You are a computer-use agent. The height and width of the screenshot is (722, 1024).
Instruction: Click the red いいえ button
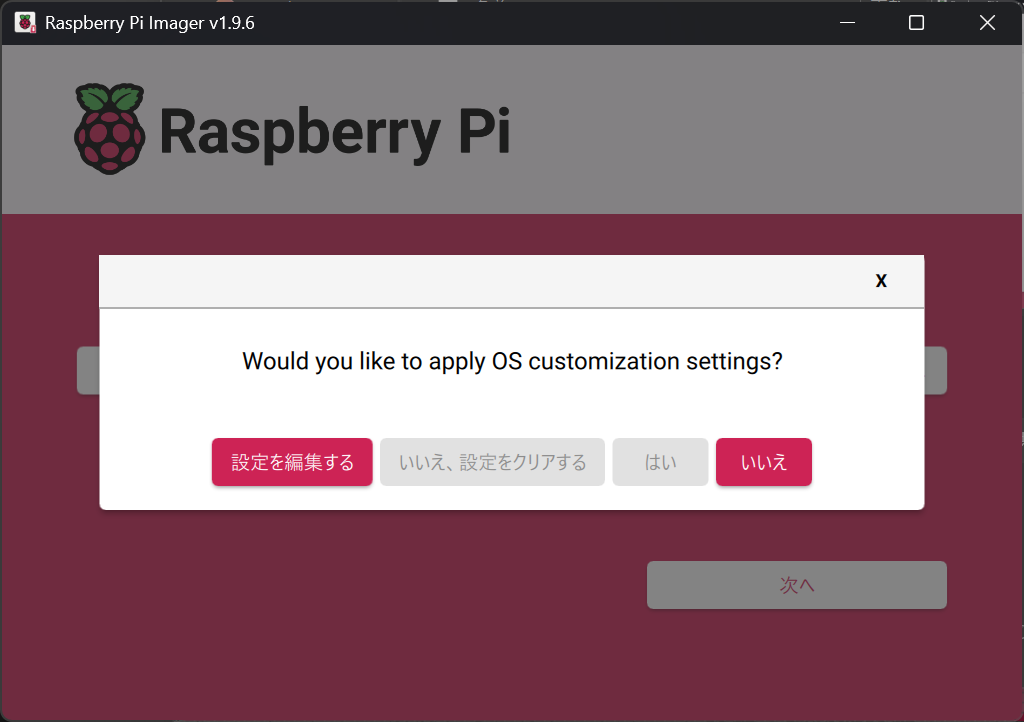[x=763, y=461]
